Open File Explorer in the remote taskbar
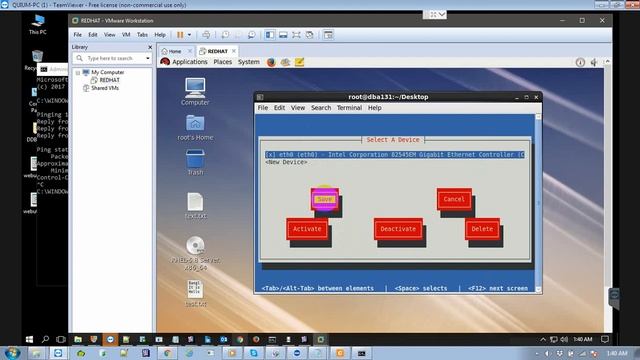The height and width of the screenshot is (360, 640). click(x=78, y=339)
